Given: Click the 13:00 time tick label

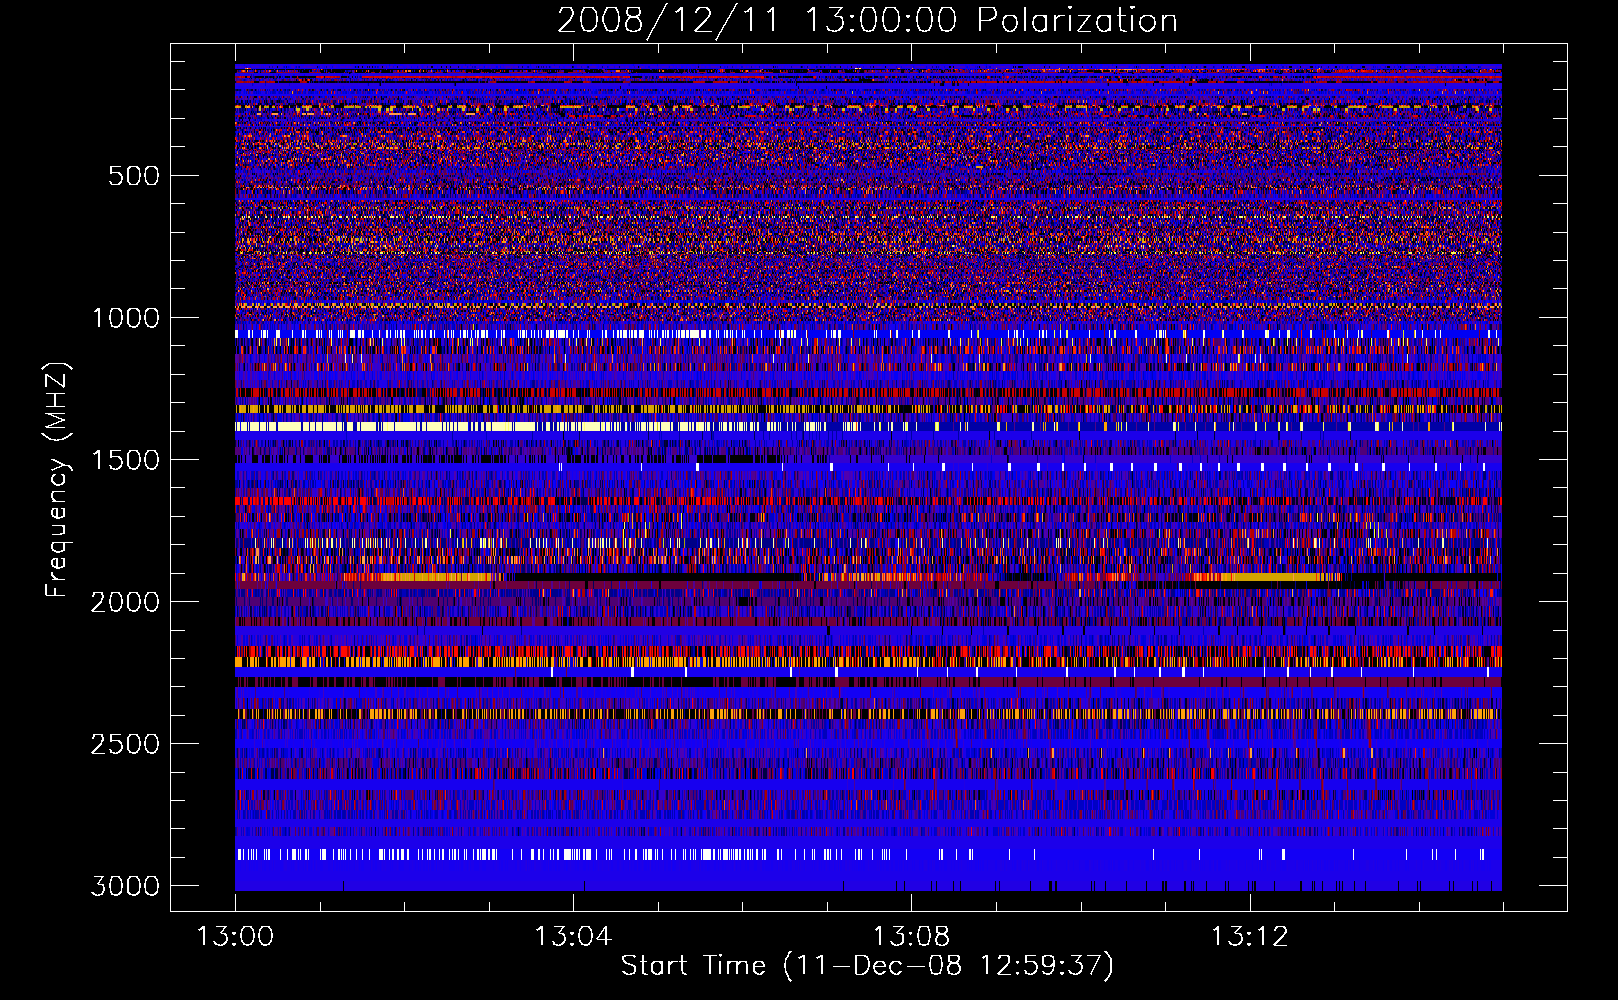Looking at the screenshot, I should [235, 937].
